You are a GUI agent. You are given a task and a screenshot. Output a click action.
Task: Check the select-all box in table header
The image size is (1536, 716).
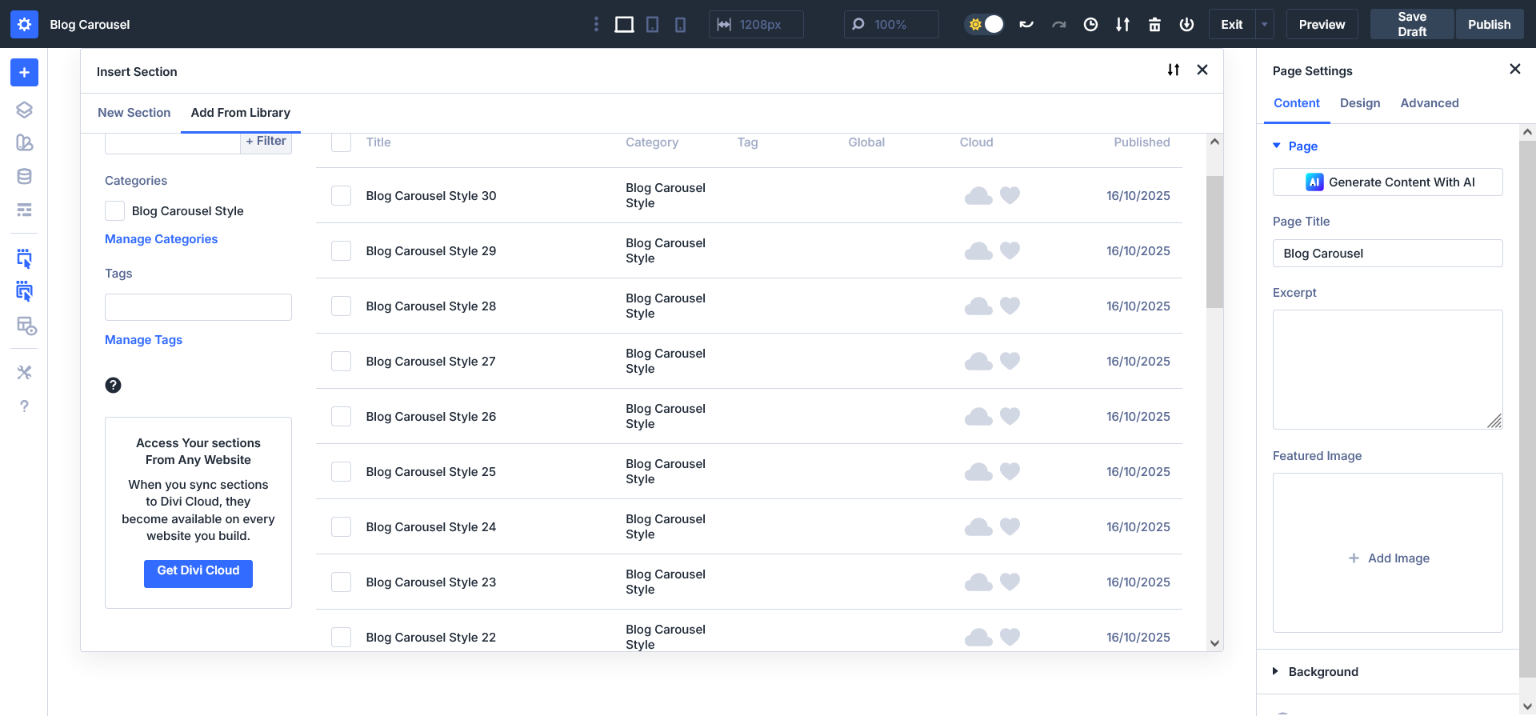[341, 142]
